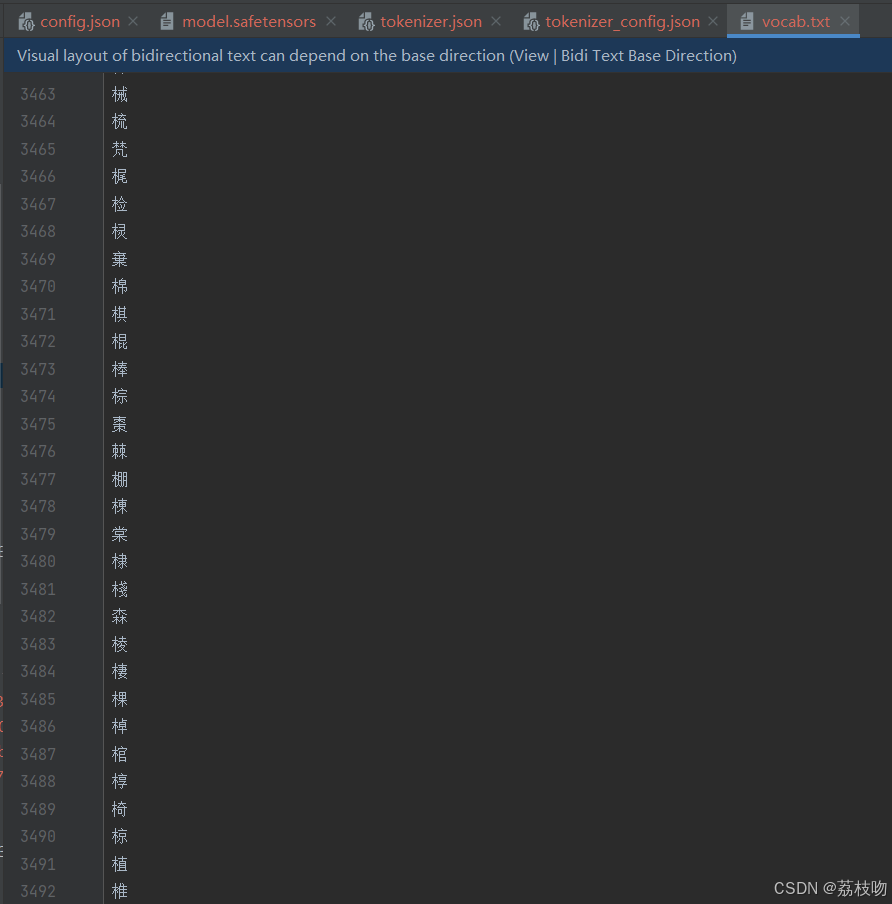Place cursor on character 棉 at line 3470
Screen dimensions: 892x904
[x=119, y=287]
